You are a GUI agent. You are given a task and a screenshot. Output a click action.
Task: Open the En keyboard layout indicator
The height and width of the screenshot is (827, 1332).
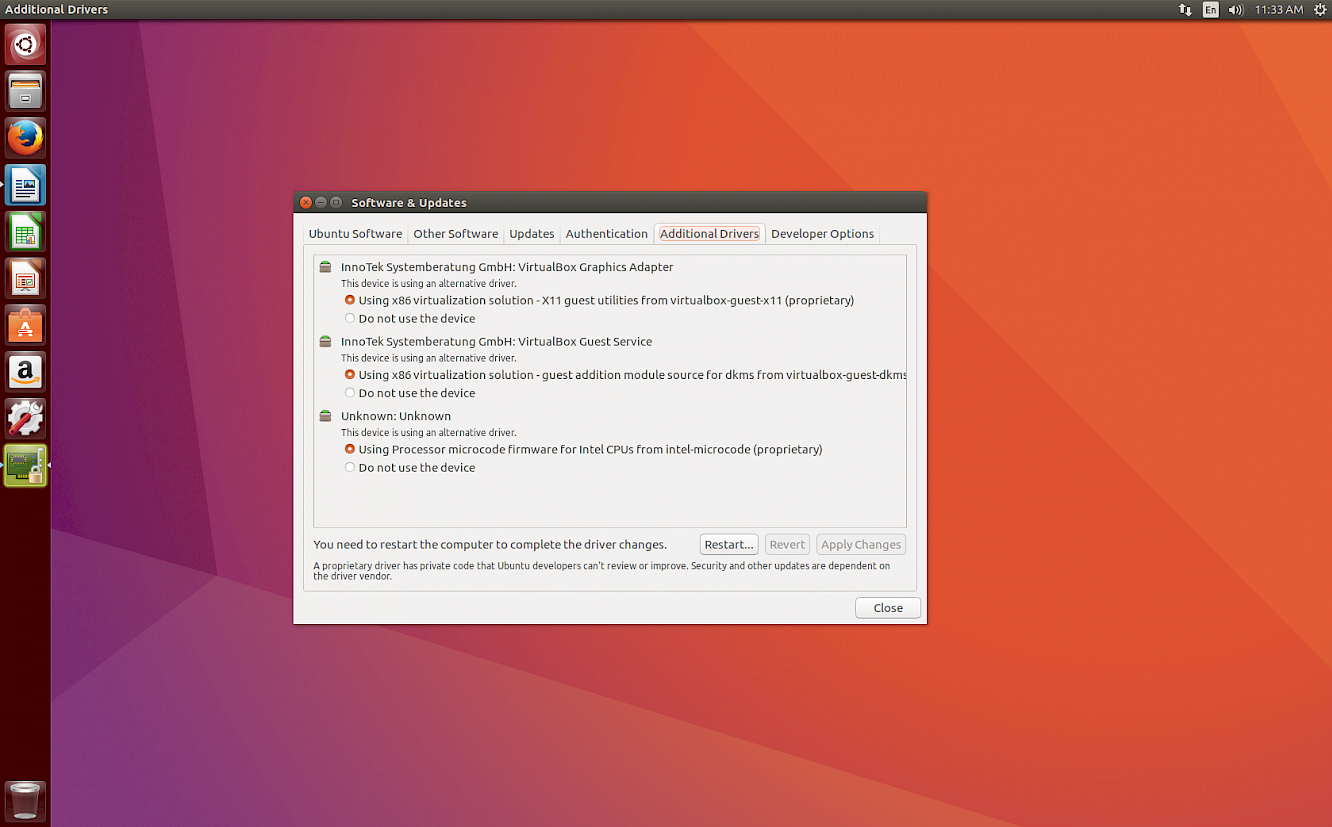(x=1211, y=10)
